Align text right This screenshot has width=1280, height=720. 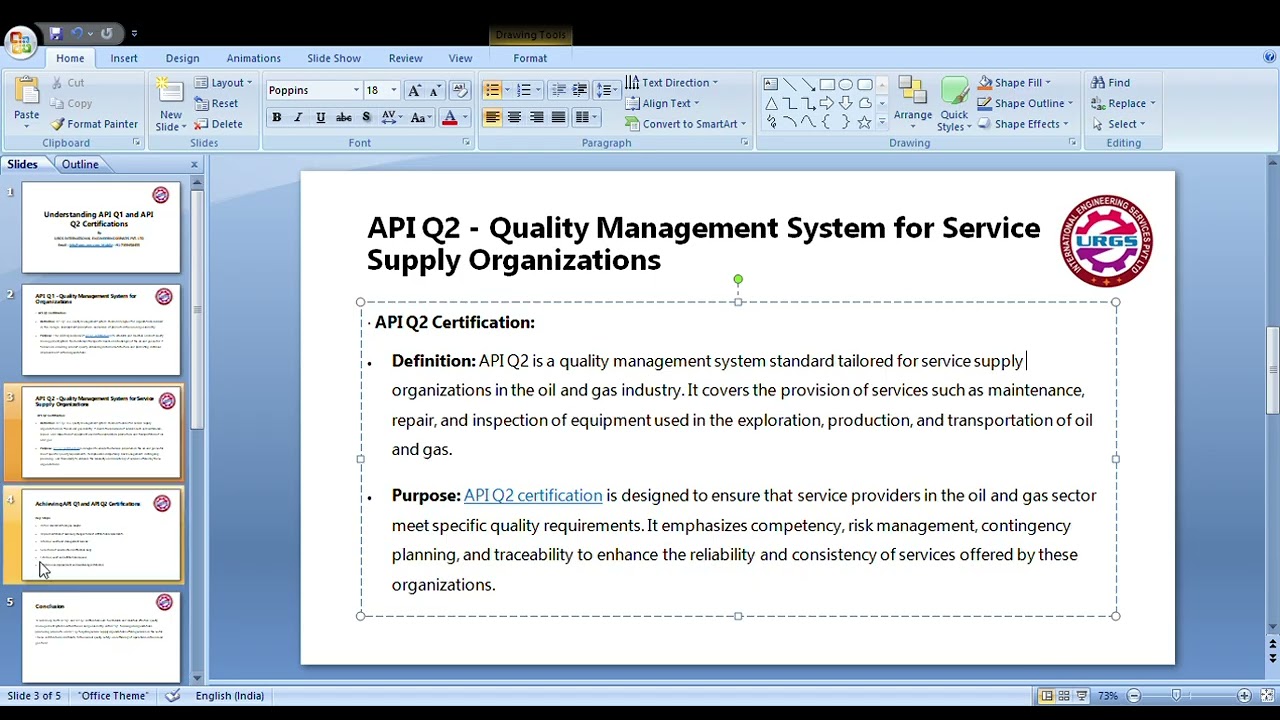(536, 118)
